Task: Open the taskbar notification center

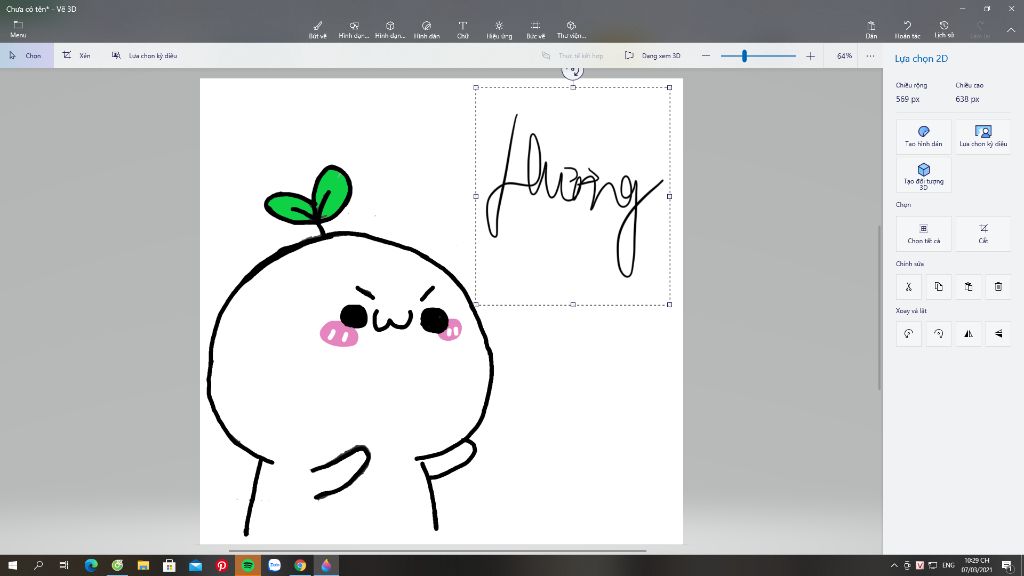Action: pos(1008,566)
